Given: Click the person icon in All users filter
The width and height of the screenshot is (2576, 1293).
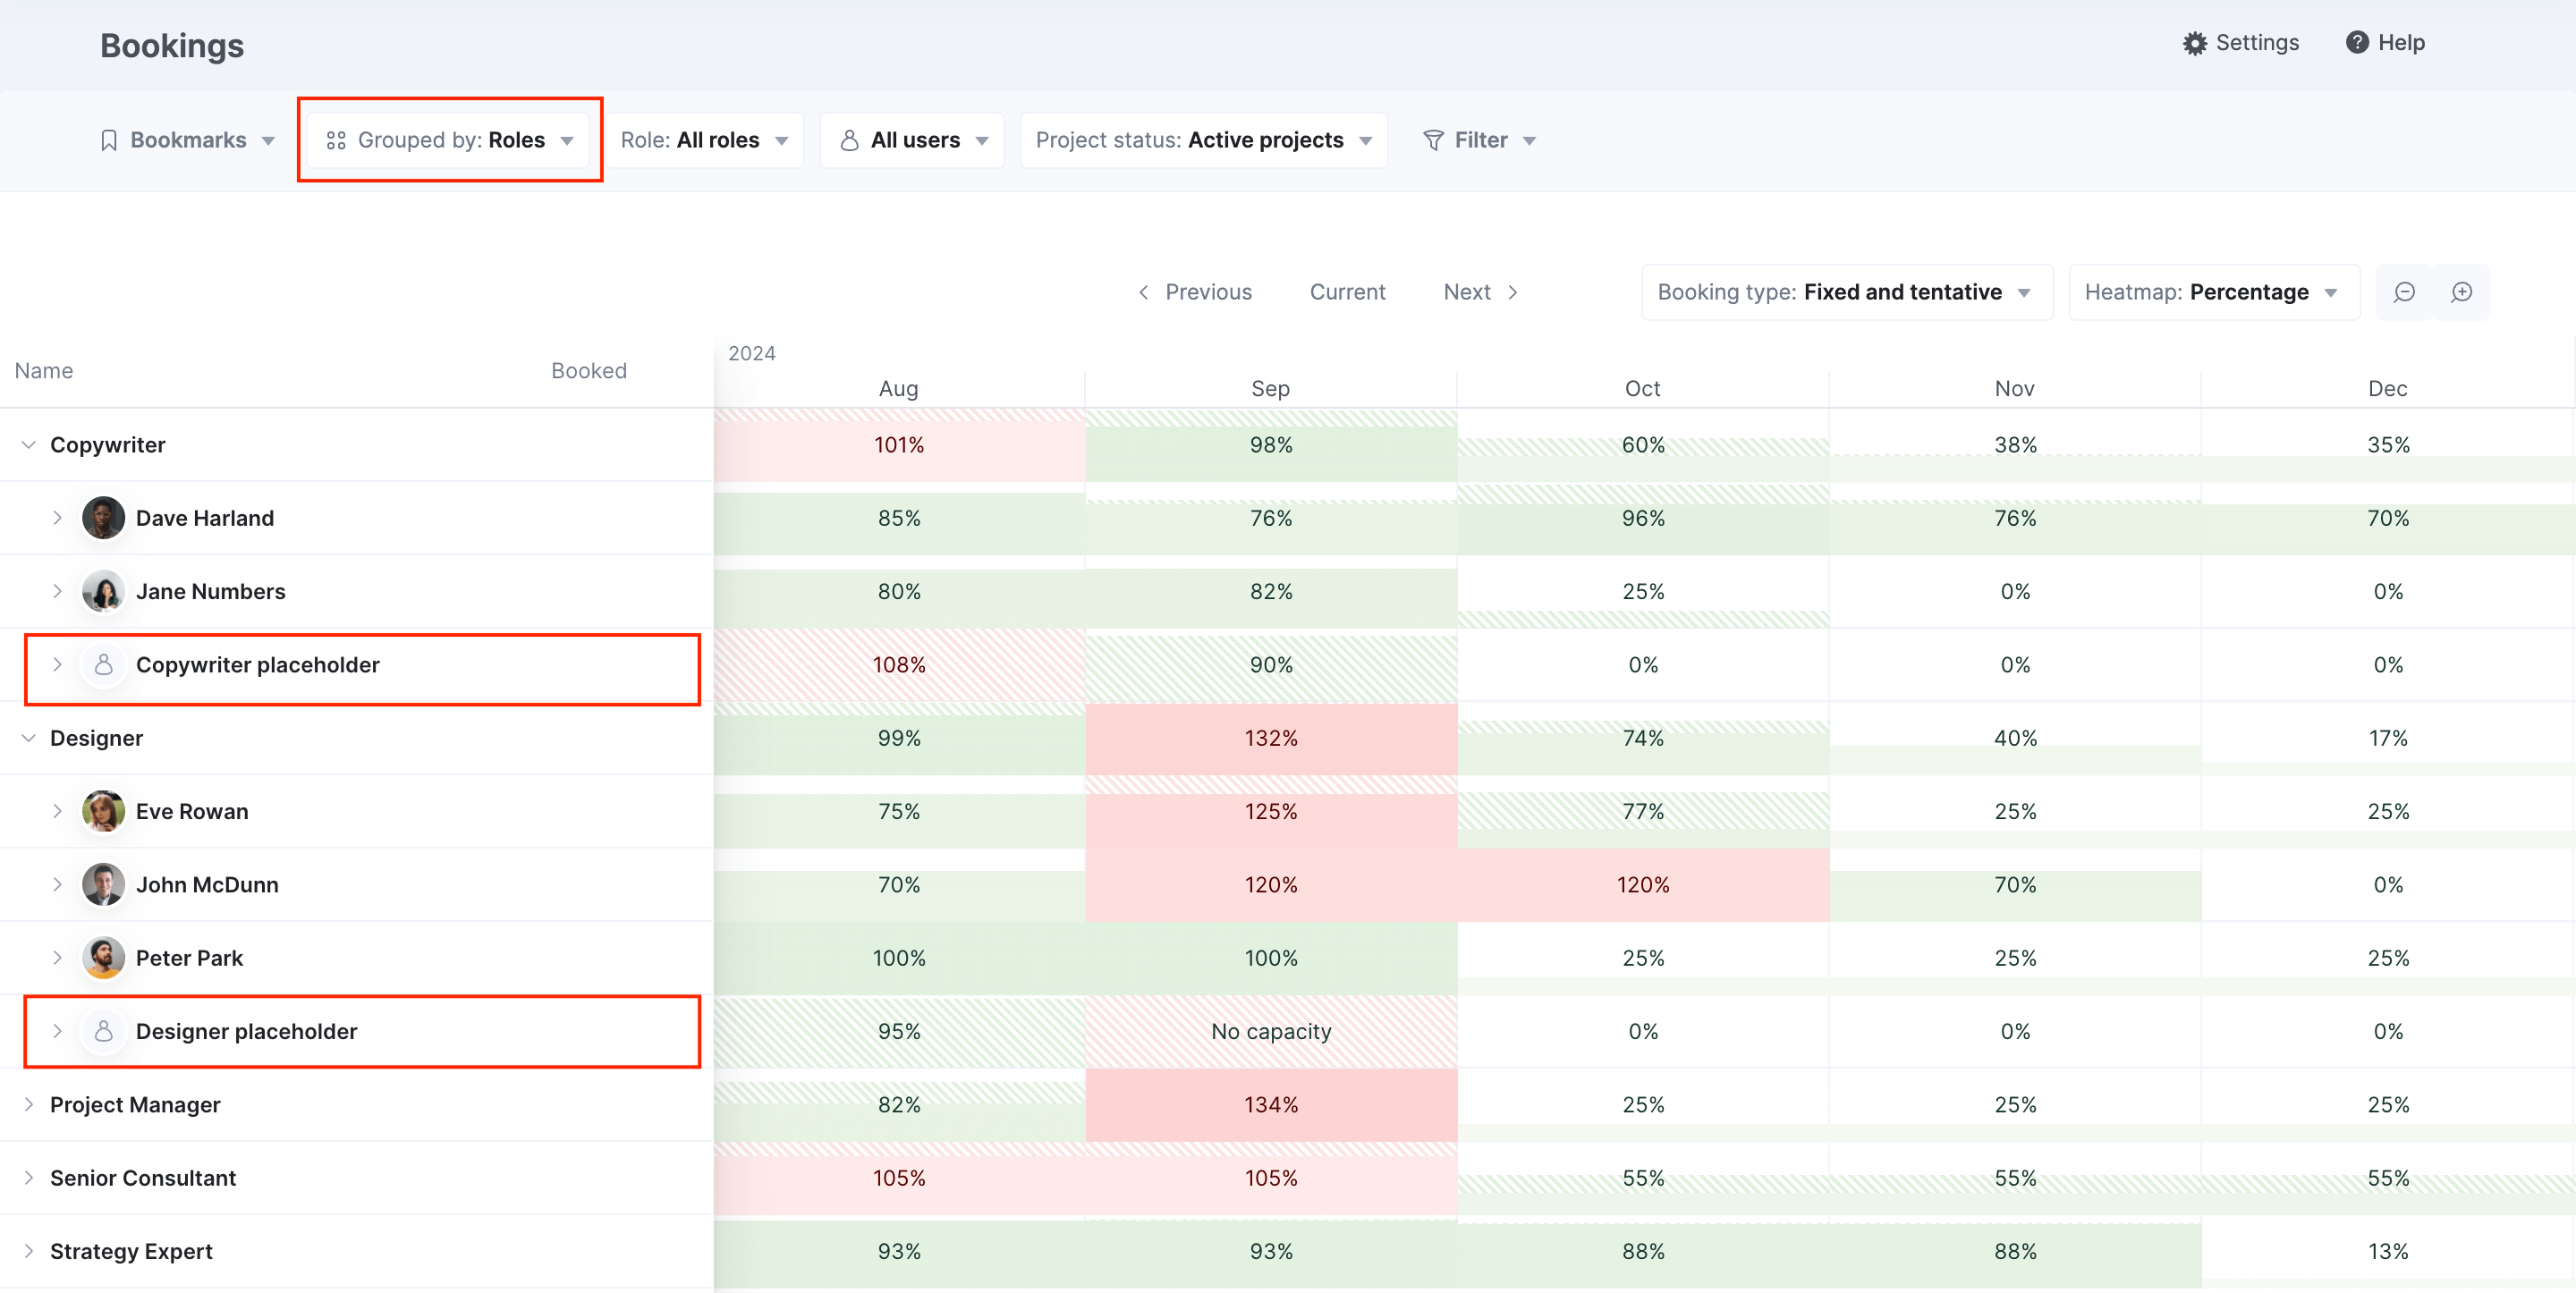Looking at the screenshot, I should click(849, 140).
